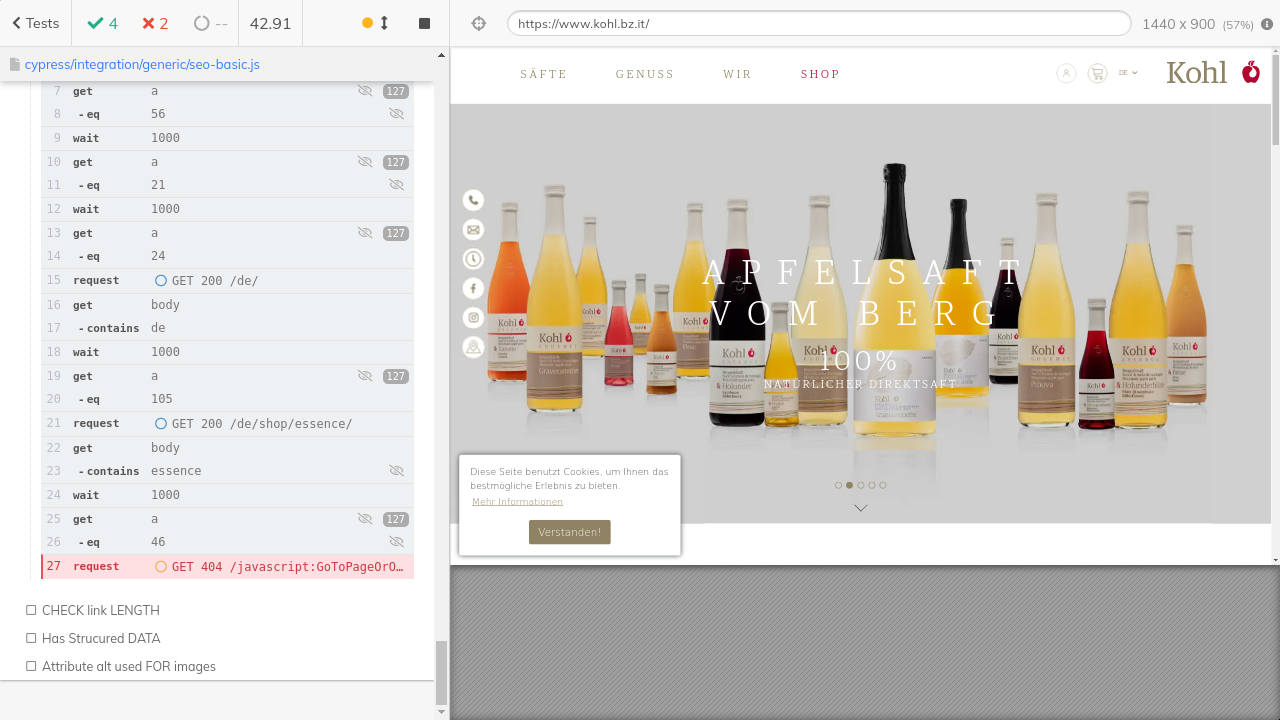The height and width of the screenshot is (720, 1280).
Task: Click the email envelope icon
Action: (x=473, y=230)
